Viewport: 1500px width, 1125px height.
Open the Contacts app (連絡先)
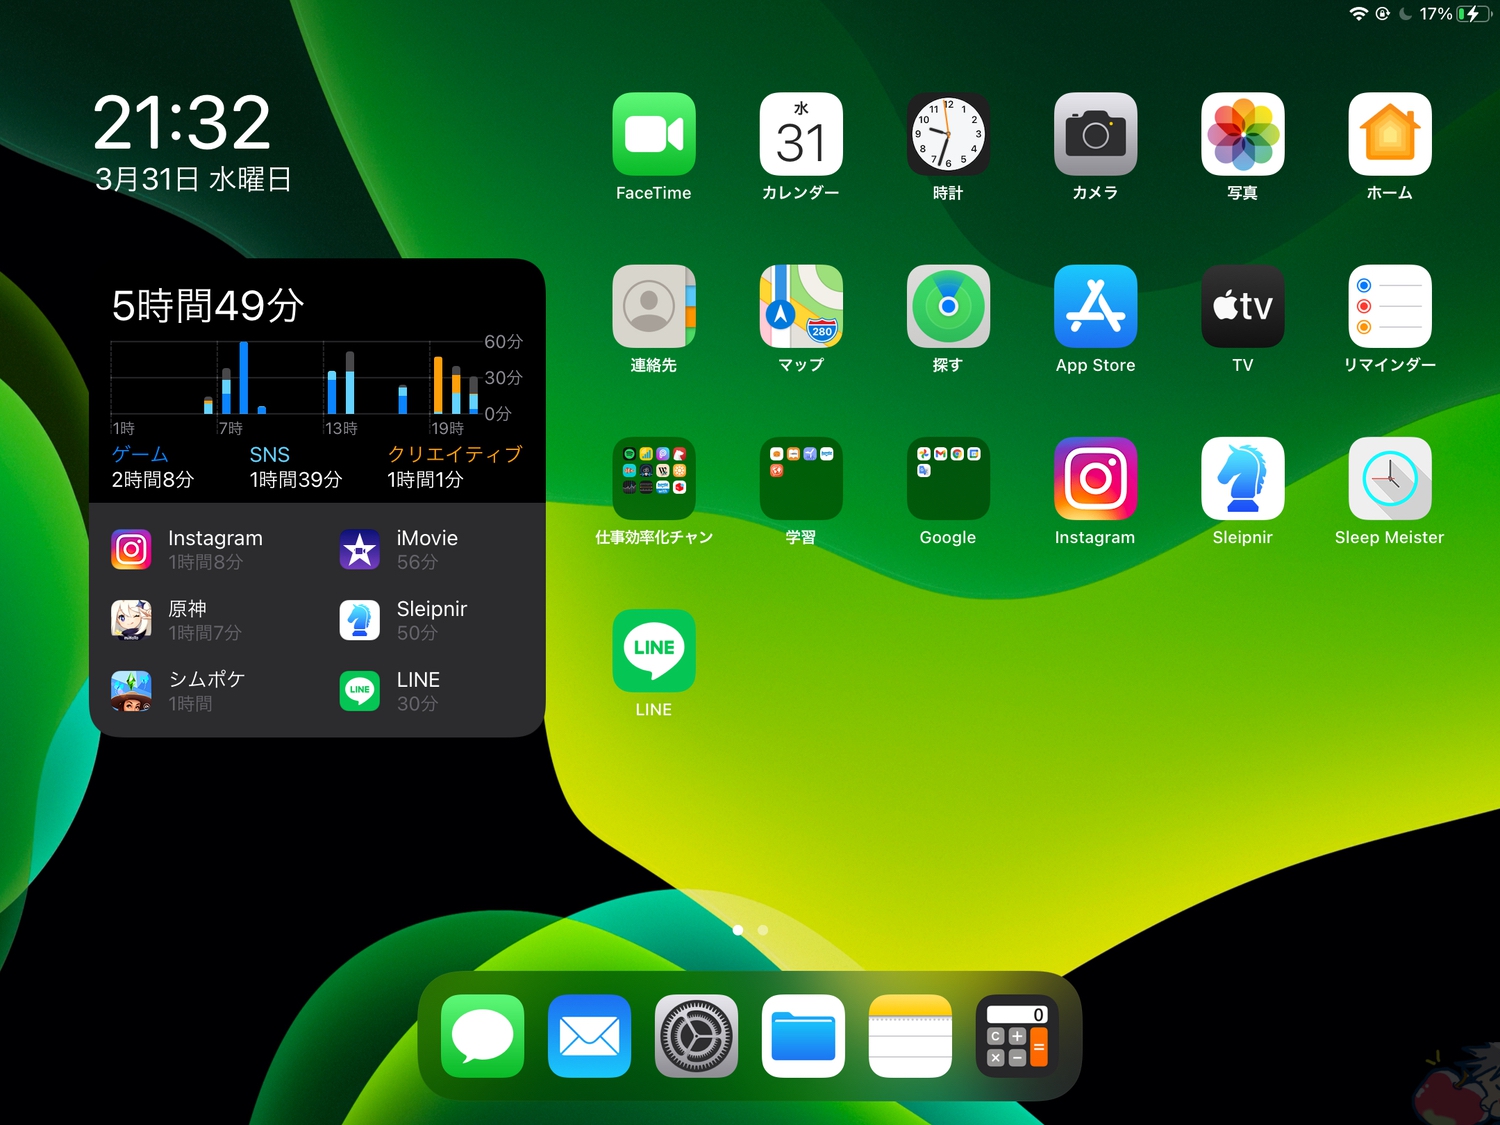click(x=654, y=306)
